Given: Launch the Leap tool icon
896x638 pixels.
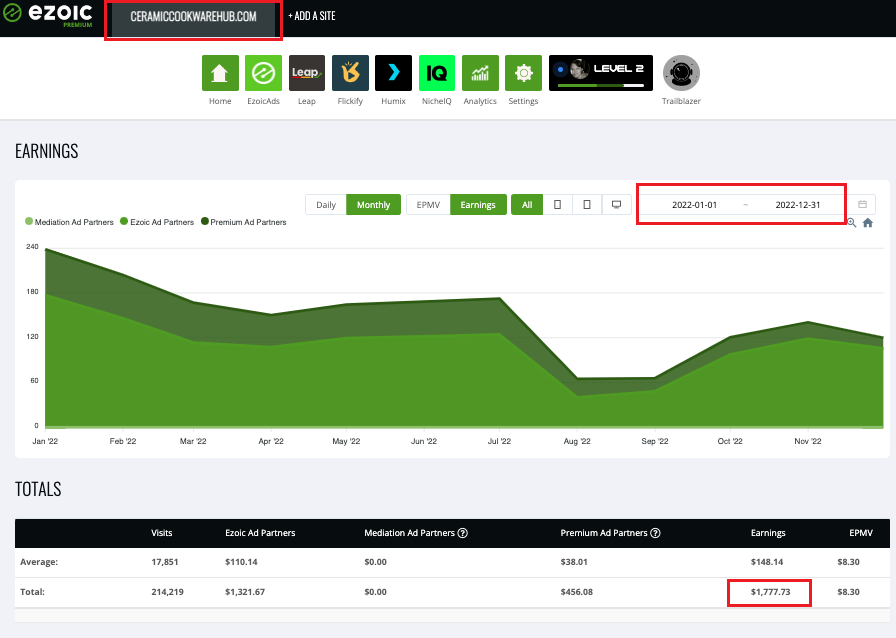Looking at the screenshot, I should (x=307, y=73).
